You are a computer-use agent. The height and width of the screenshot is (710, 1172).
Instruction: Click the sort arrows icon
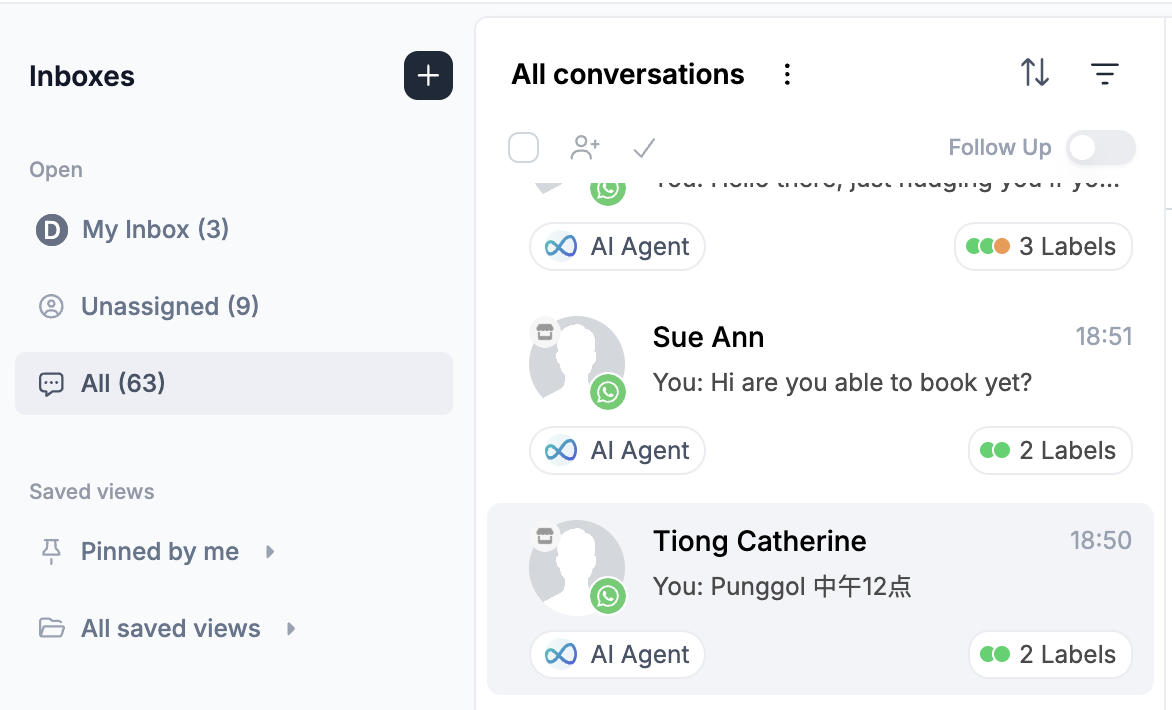pos(1035,72)
